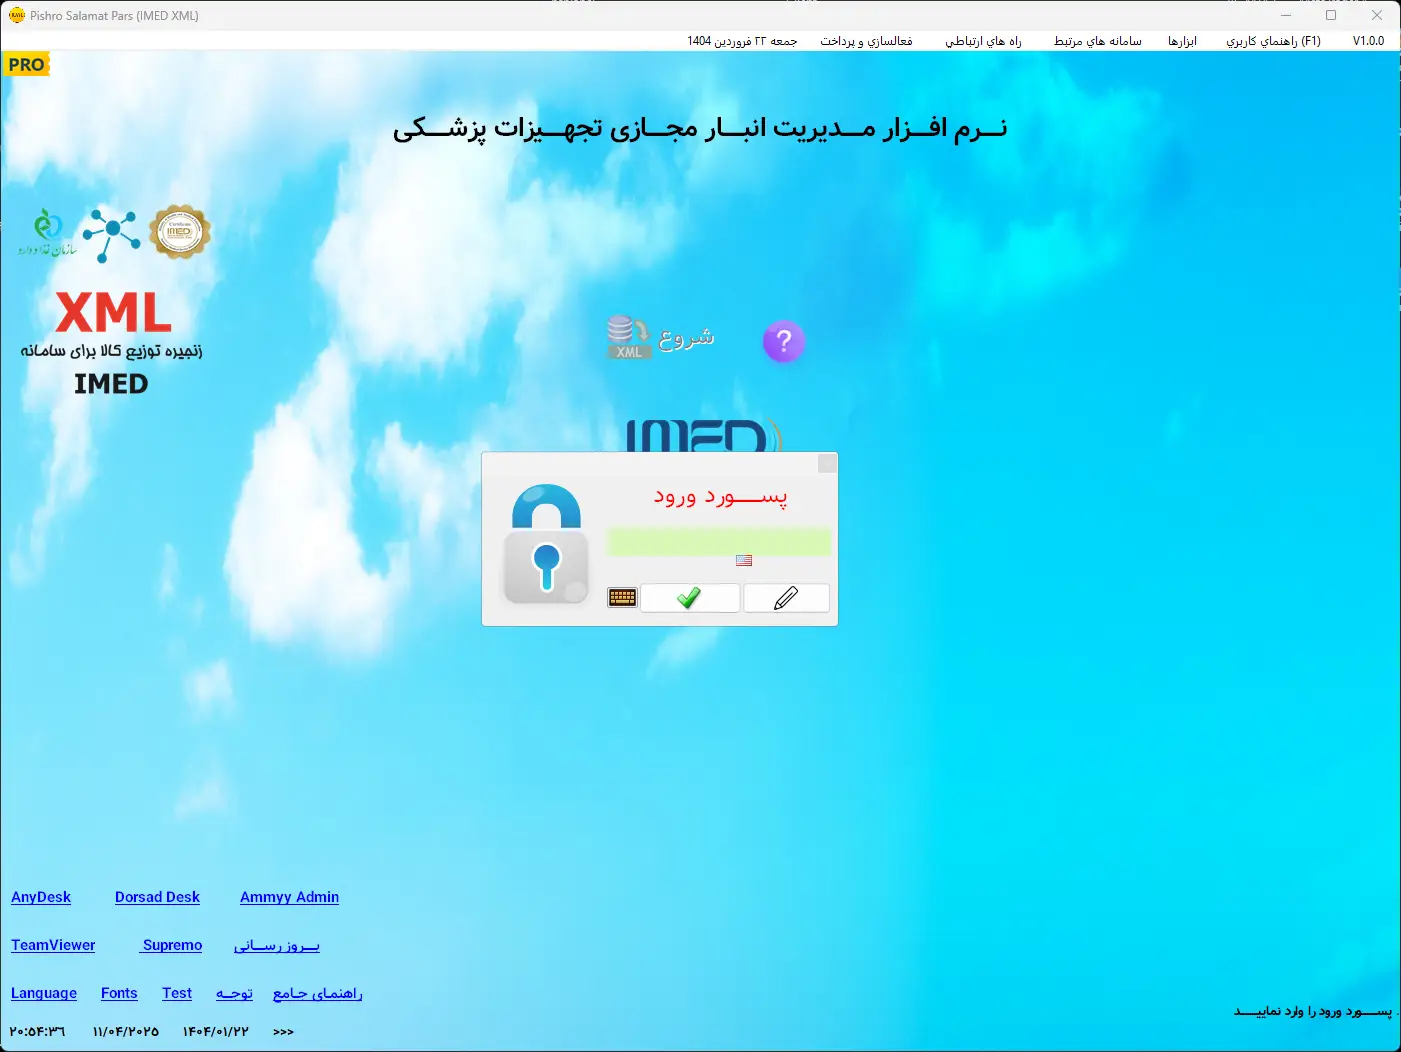Confirm password with green checkmark button
The width and height of the screenshot is (1401, 1052).
[x=690, y=598]
